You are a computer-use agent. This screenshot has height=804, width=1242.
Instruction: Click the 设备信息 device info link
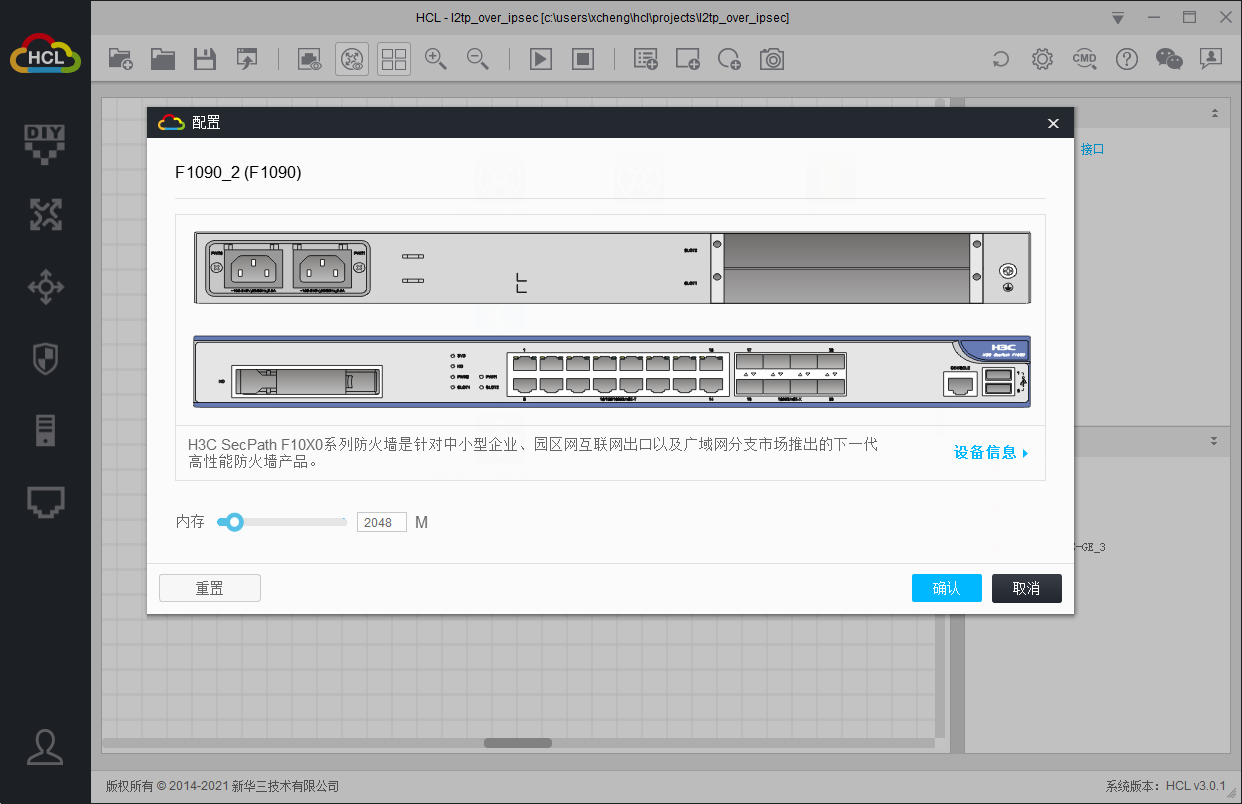click(x=985, y=452)
